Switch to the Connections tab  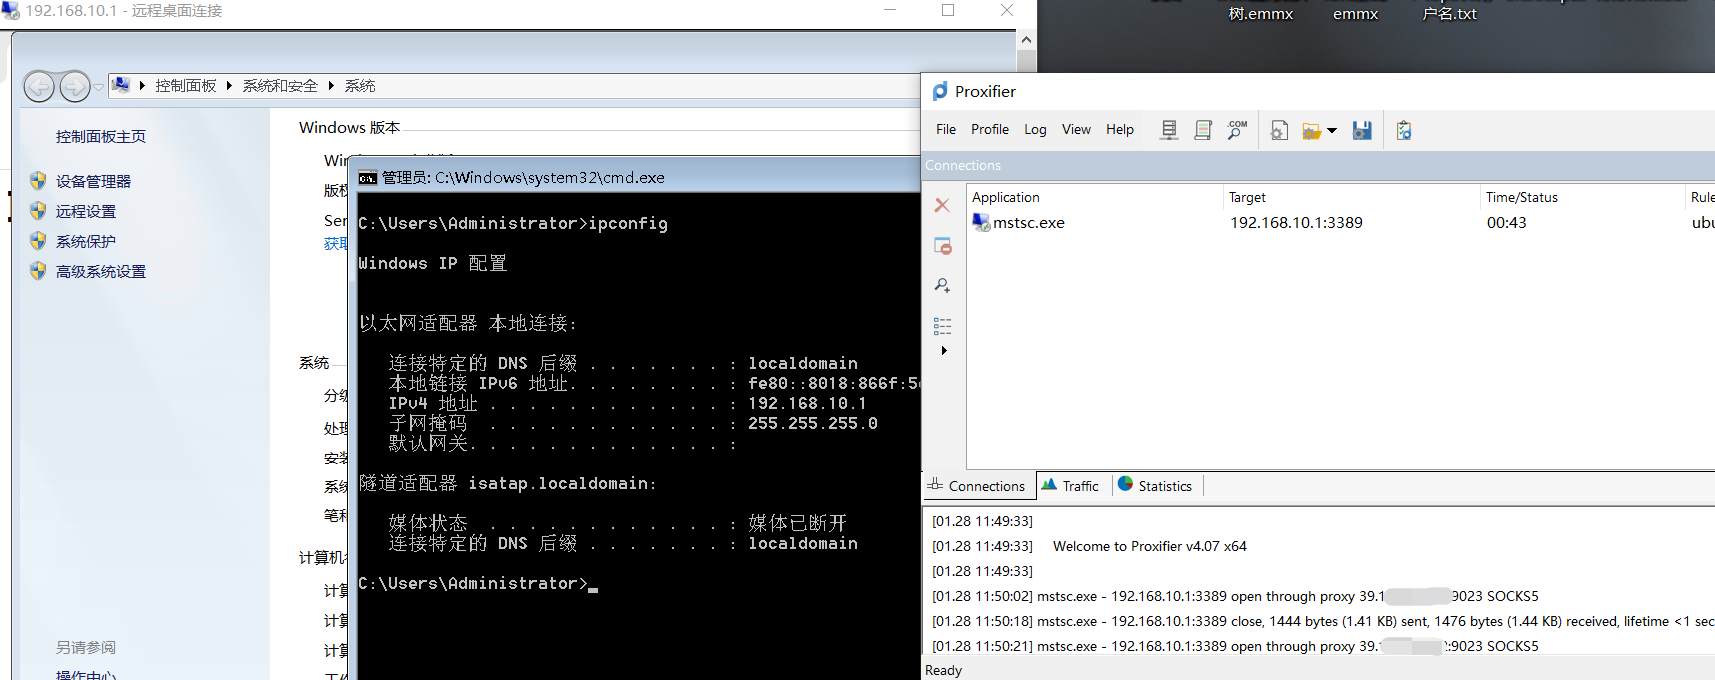pyautogui.click(x=977, y=486)
